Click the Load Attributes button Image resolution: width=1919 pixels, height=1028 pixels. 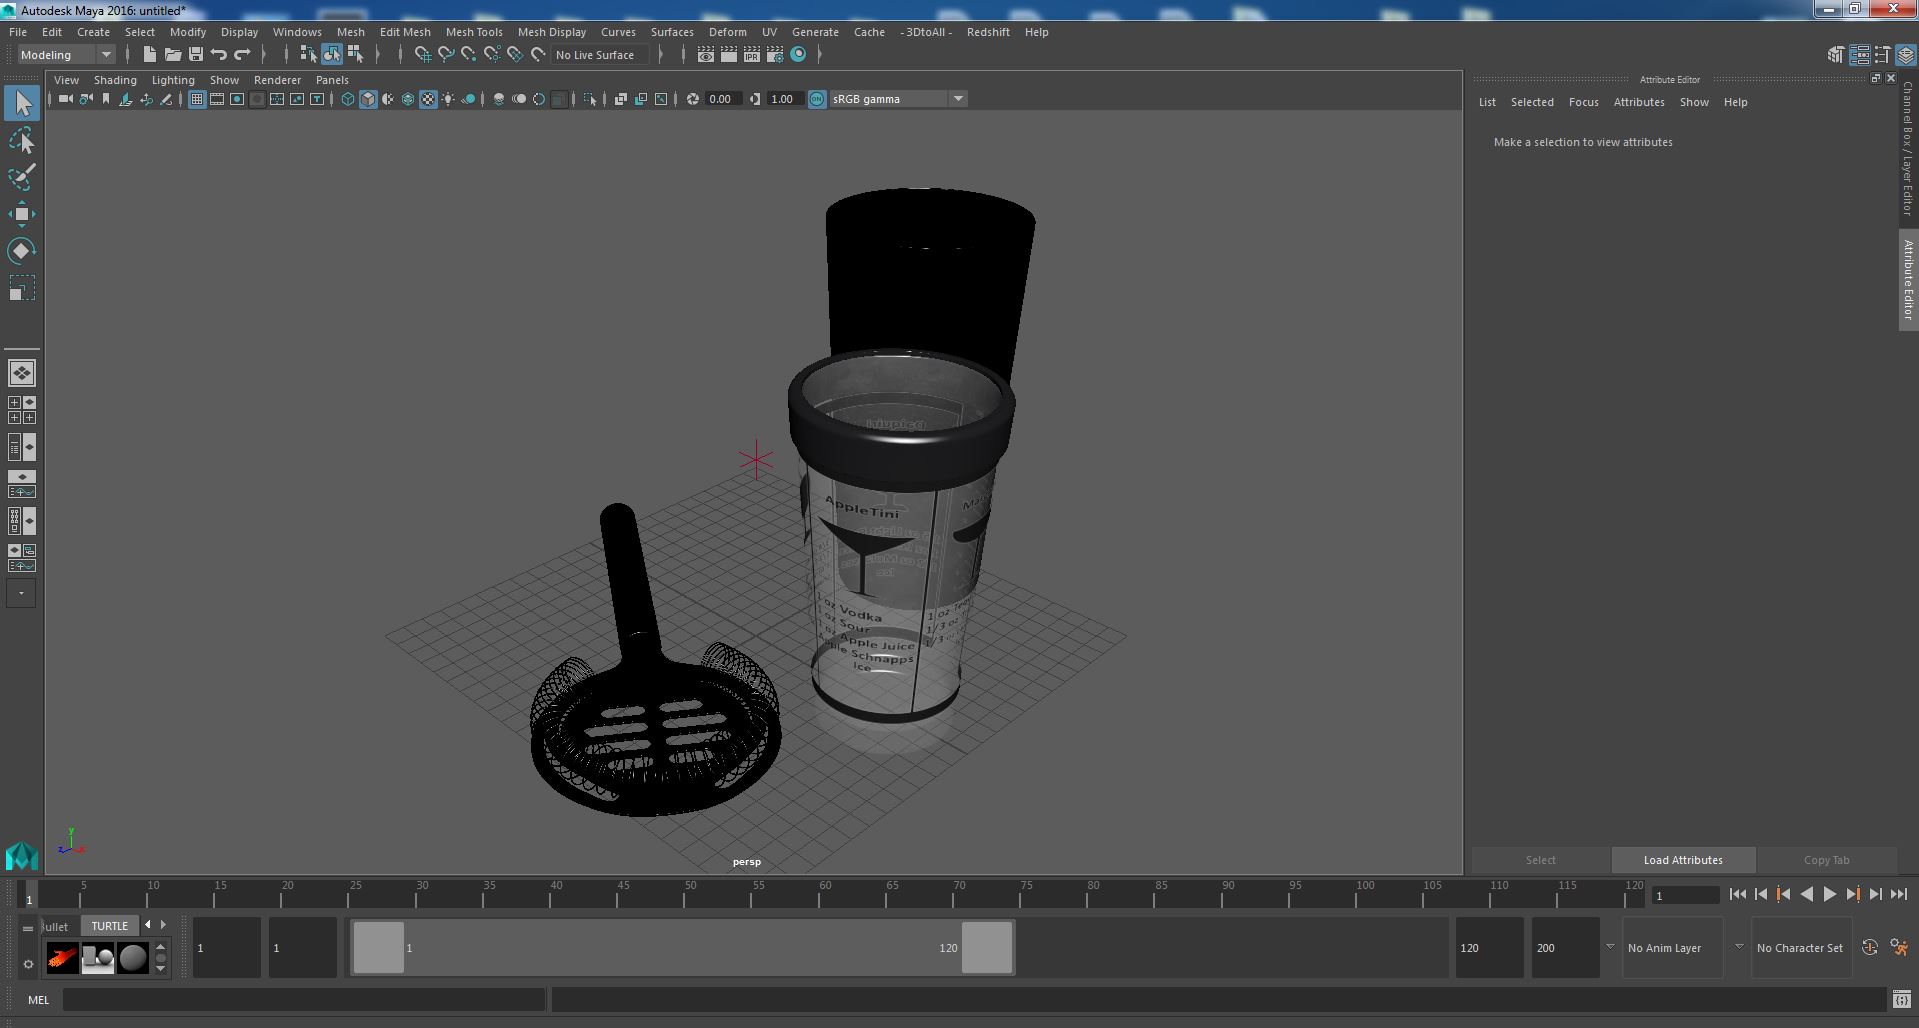[x=1683, y=860]
